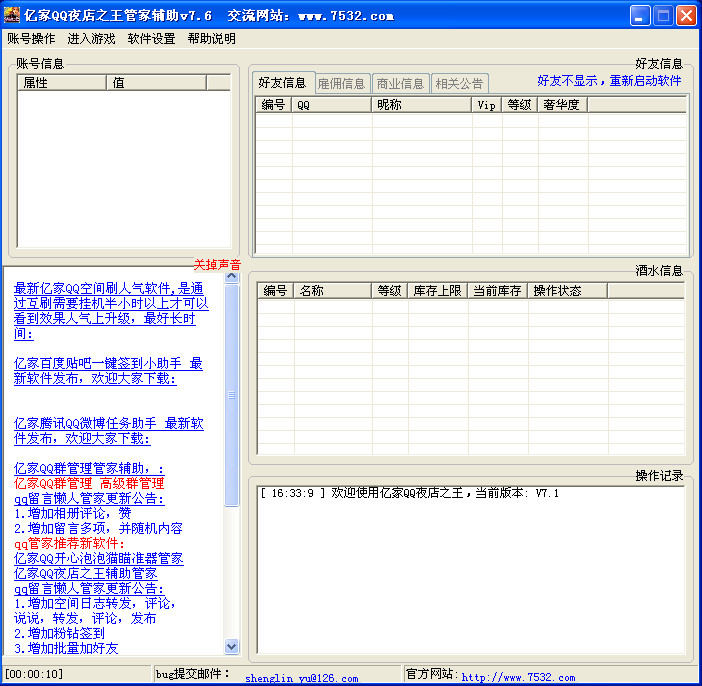The image size is (702, 686).
Task: Click the 当前库存 column header
Action: [497, 291]
